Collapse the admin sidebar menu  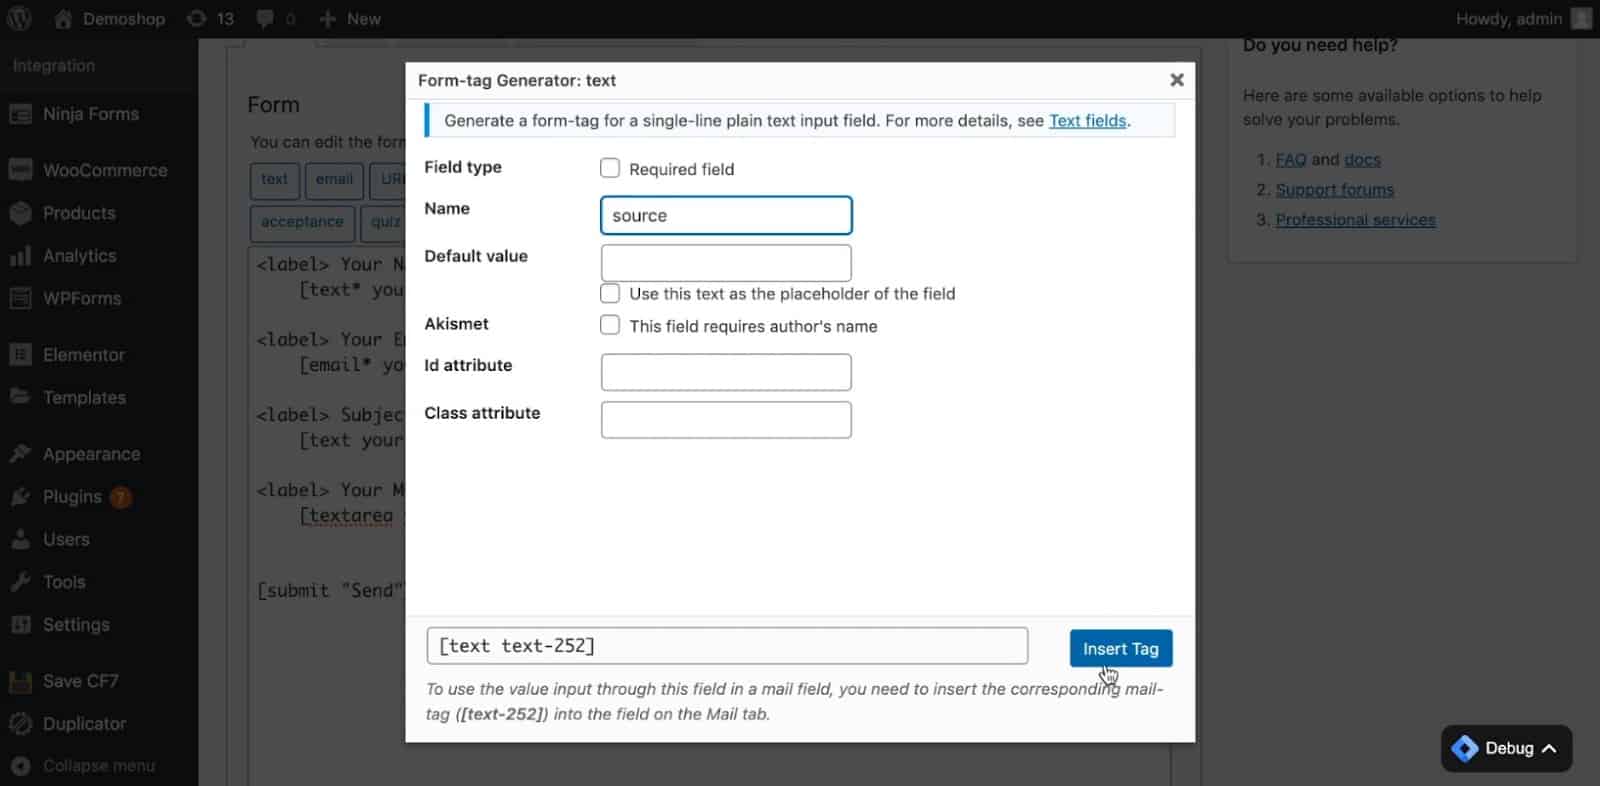[98, 766]
